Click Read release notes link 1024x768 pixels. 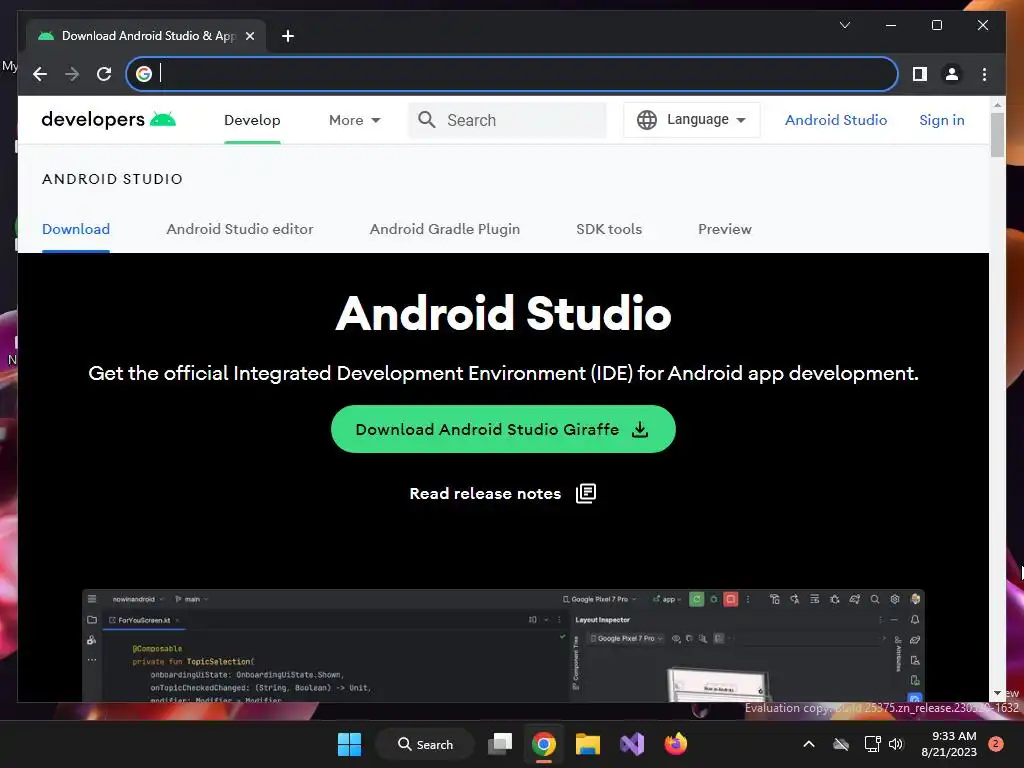click(485, 494)
